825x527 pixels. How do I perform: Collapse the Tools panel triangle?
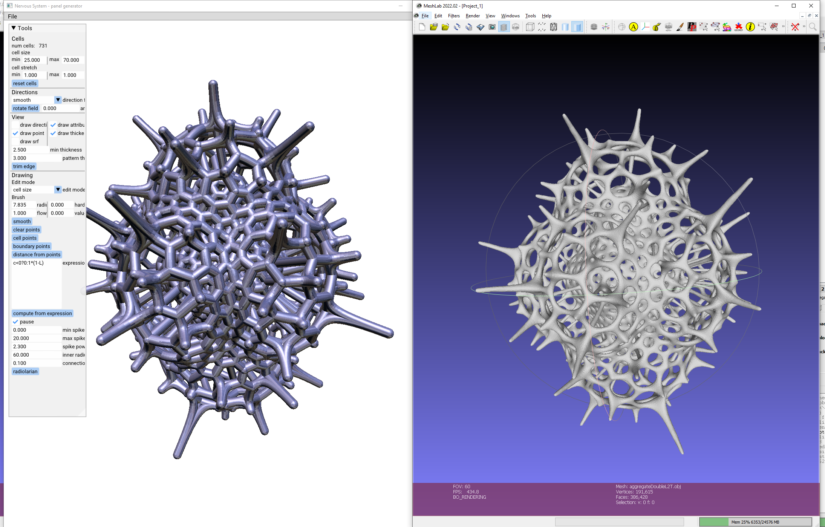click(15, 28)
